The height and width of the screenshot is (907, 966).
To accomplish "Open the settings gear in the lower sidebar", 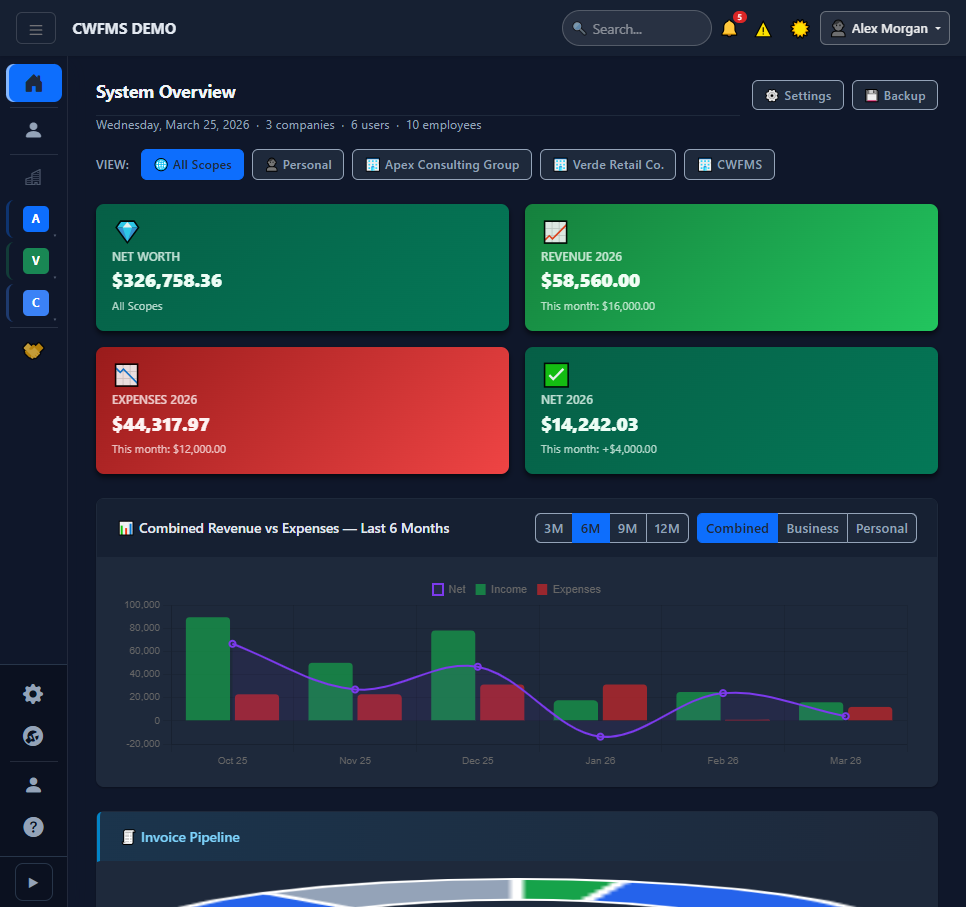I will pyautogui.click(x=33, y=693).
